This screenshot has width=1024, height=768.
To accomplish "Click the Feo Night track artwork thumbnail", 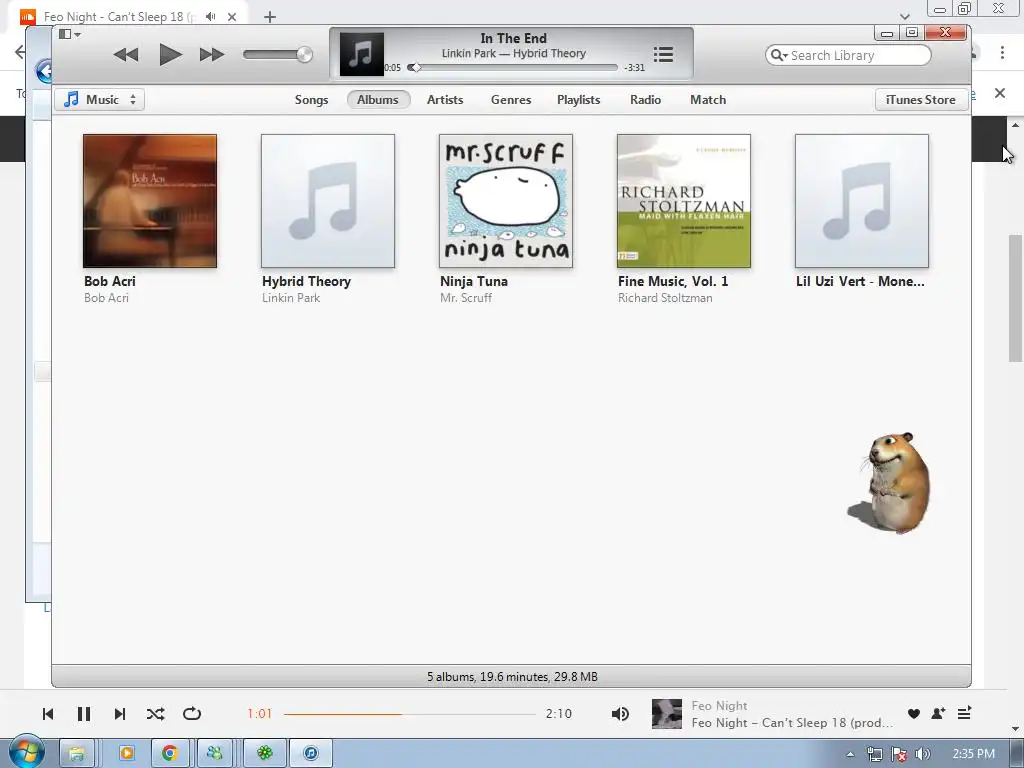I will click(667, 714).
